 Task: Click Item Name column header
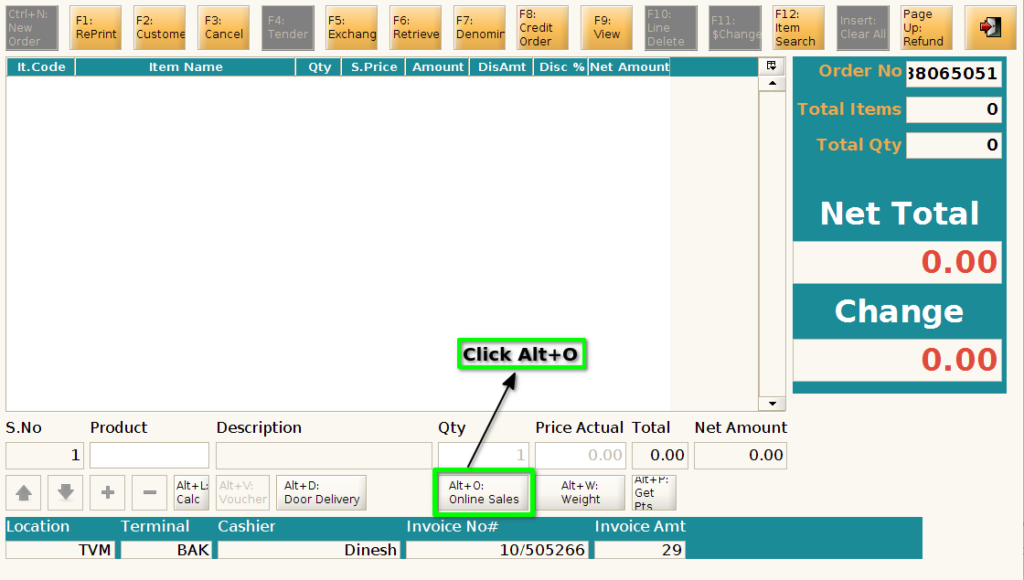coord(185,67)
